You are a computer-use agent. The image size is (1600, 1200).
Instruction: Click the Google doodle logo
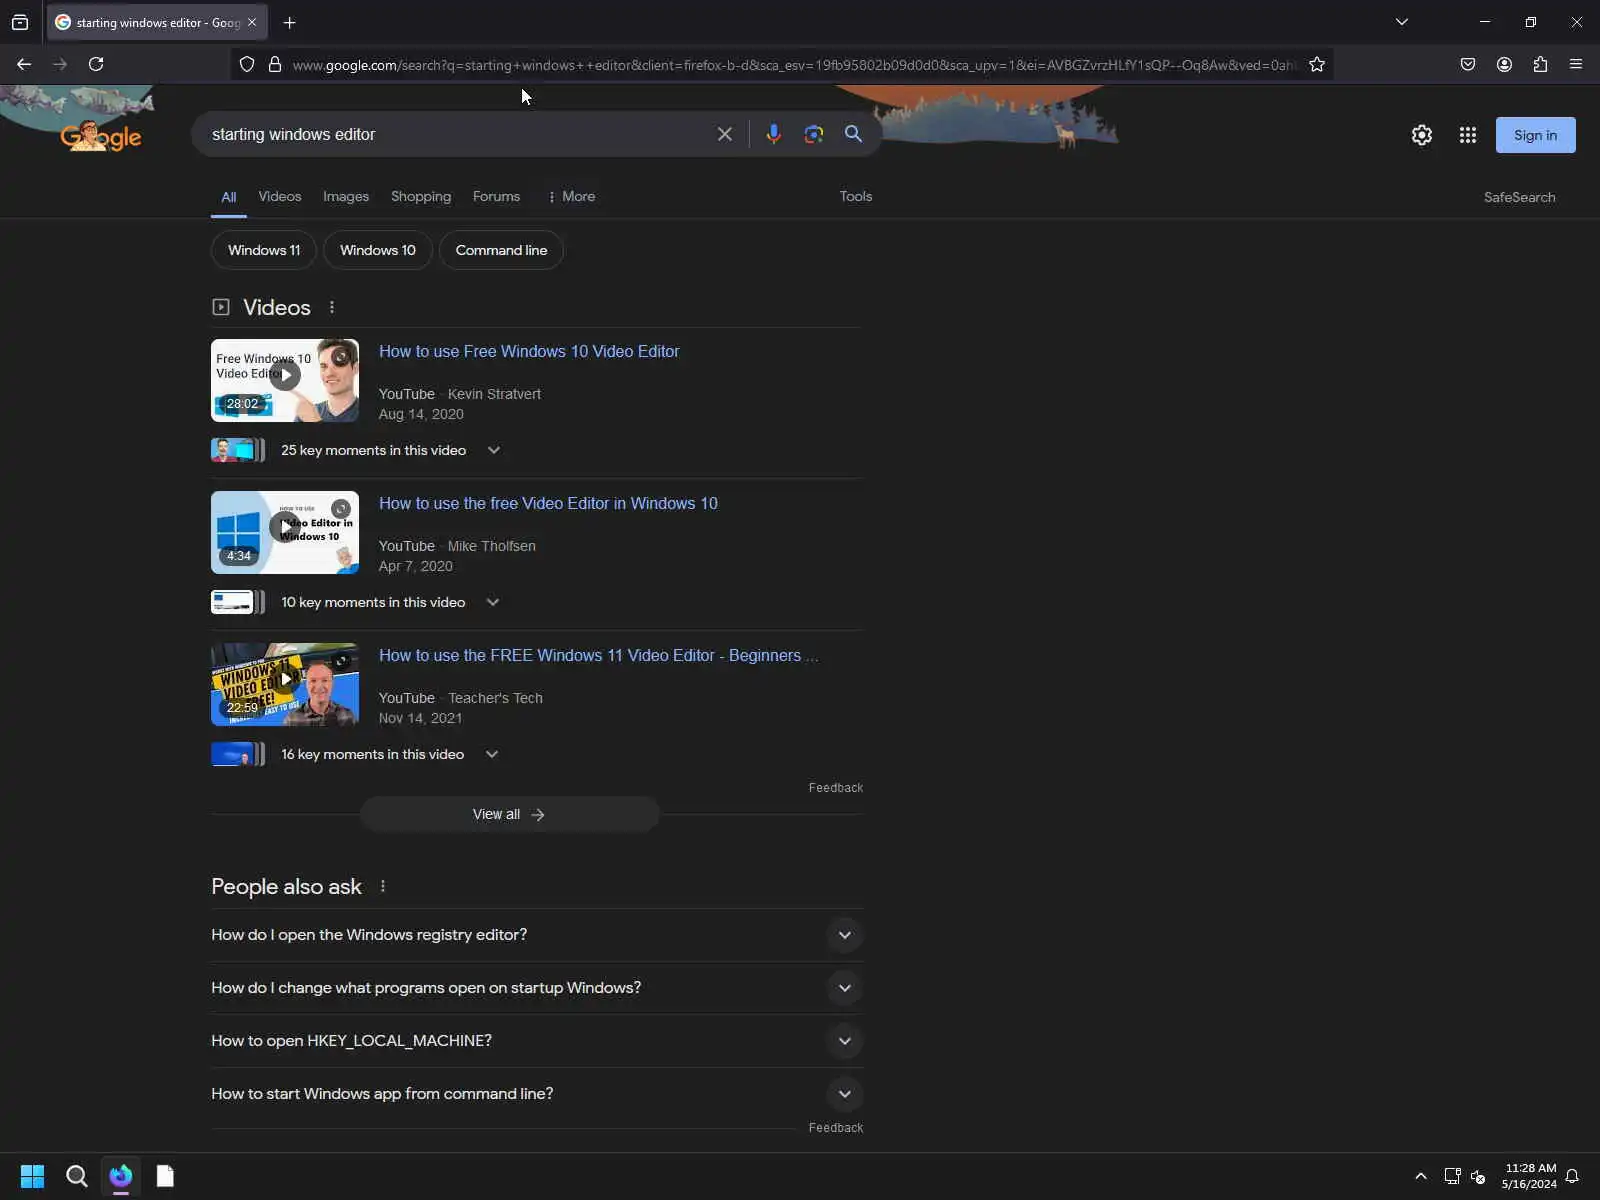pyautogui.click(x=101, y=136)
